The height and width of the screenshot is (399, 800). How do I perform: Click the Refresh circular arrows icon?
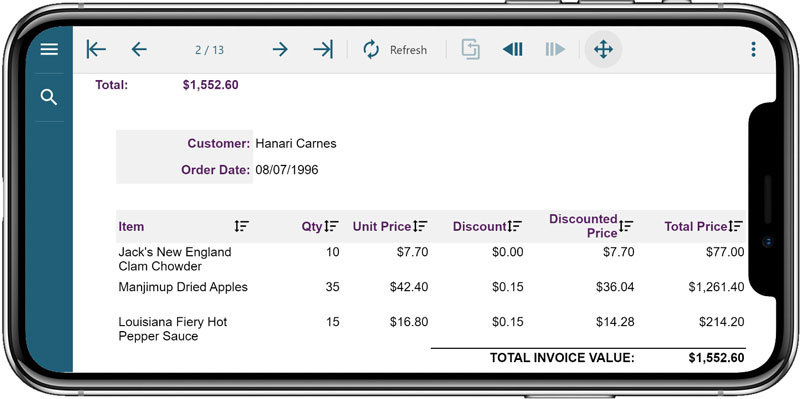point(371,49)
